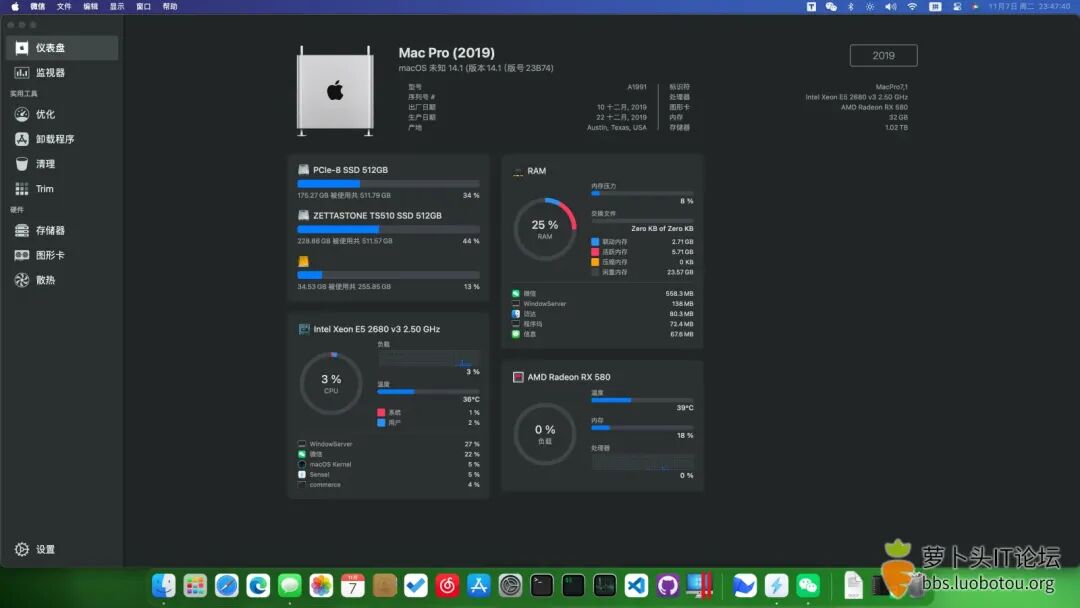Viewport: 1080px width, 608px height.
Task: Select the 优化 optimize tool
Action: tap(62, 114)
